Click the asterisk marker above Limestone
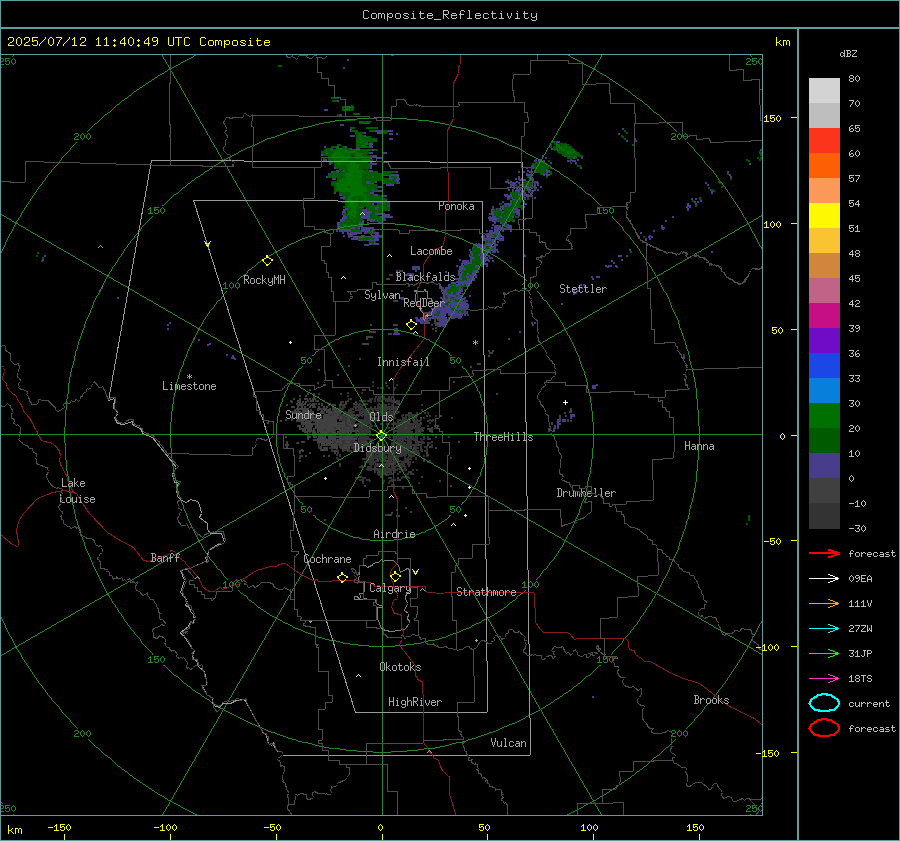This screenshot has height=841, width=900. point(189,377)
